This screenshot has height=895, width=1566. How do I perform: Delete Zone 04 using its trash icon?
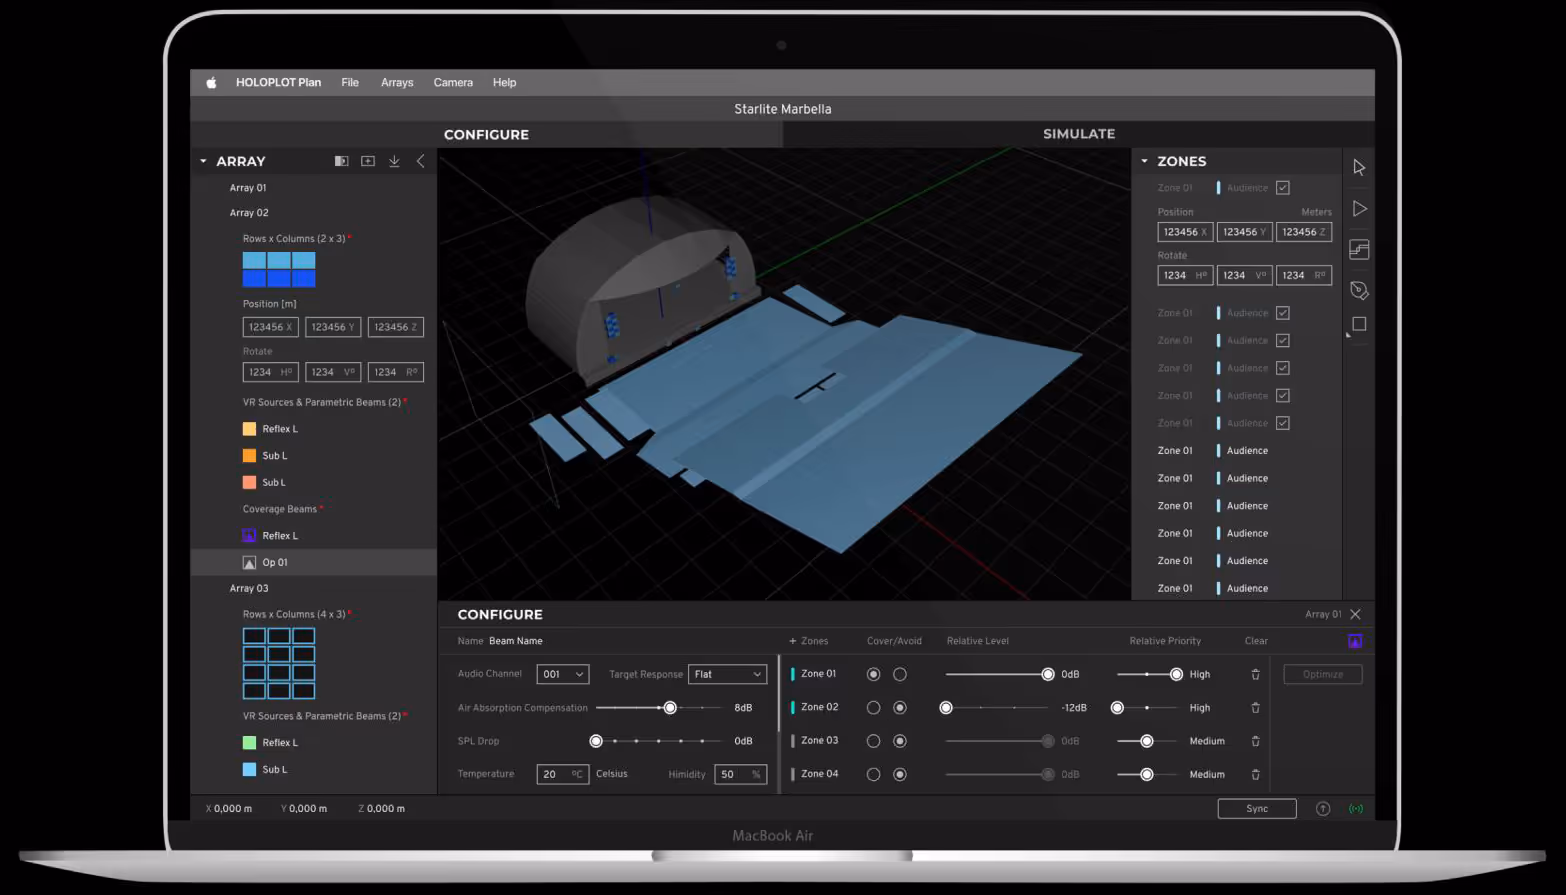1255,774
